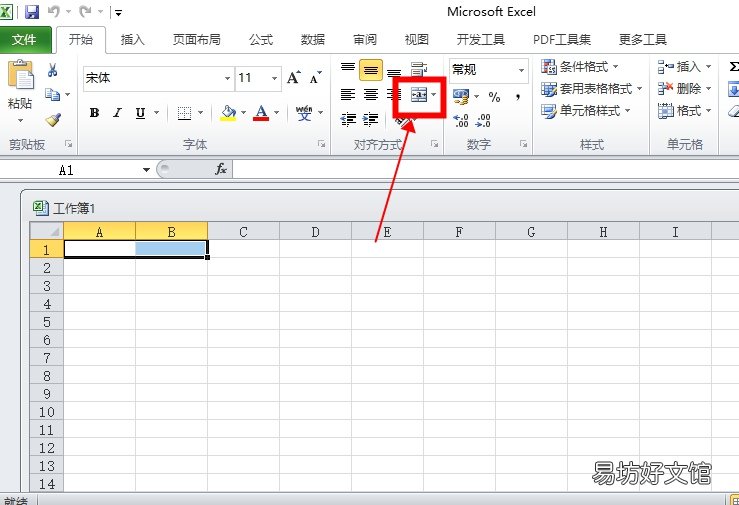Click the Undo arrow icon
The height and width of the screenshot is (505, 739).
click(x=53, y=11)
